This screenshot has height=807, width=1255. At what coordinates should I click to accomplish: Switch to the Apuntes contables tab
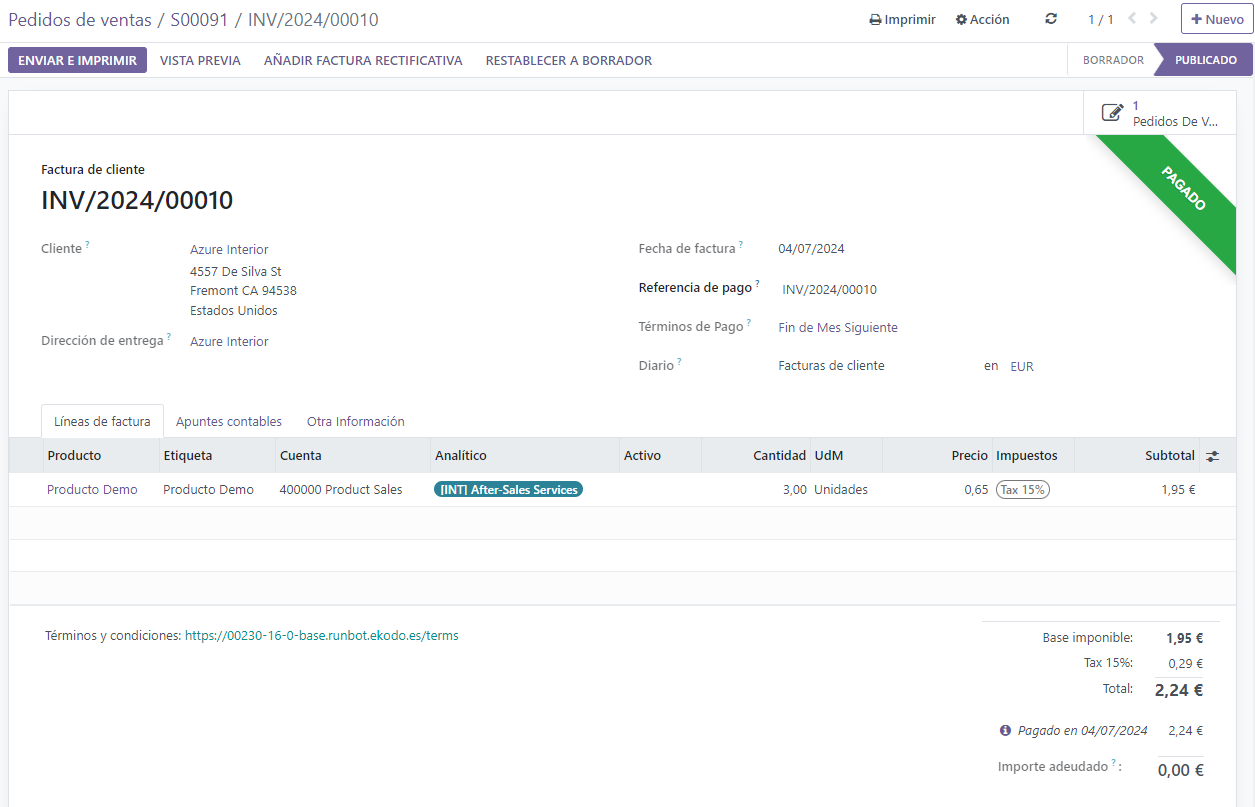(x=229, y=421)
